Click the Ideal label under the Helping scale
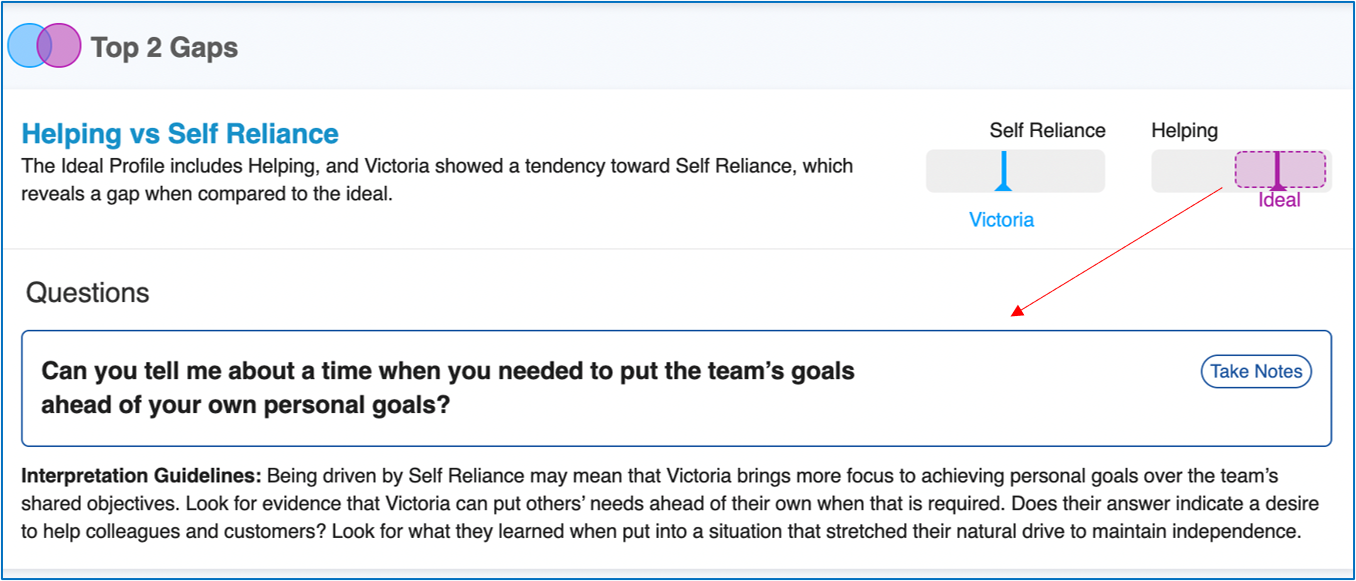Screen dimensions: 1356x581 1279,200
